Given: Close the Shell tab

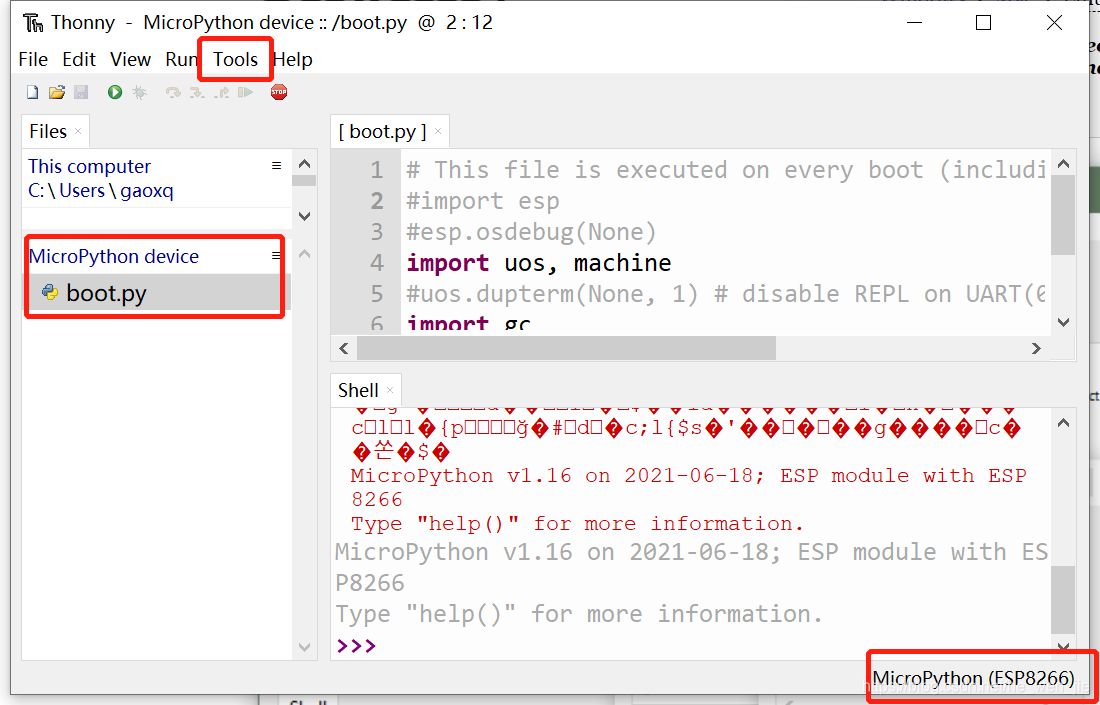Looking at the screenshot, I should [390, 390].
